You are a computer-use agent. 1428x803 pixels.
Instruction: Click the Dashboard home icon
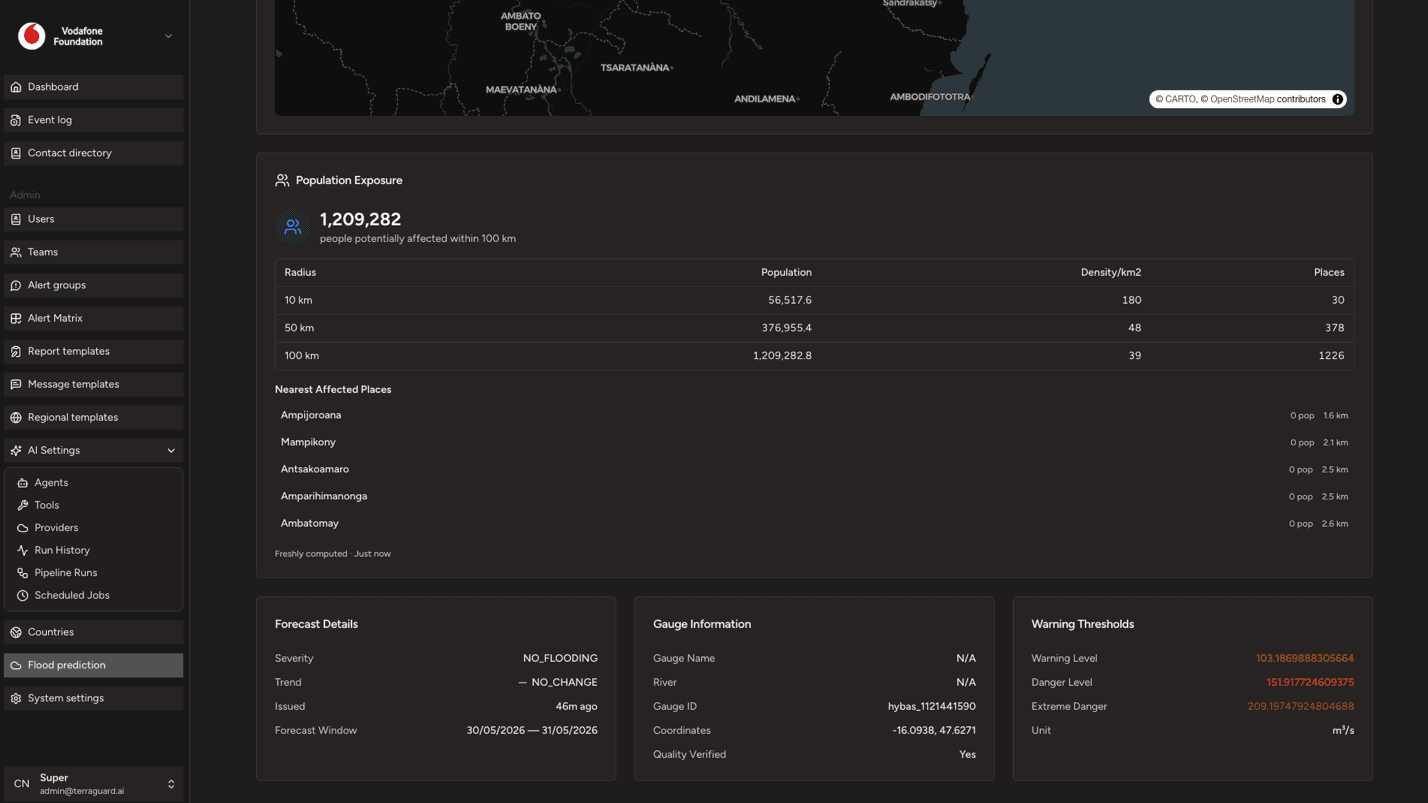click(16, 87)
